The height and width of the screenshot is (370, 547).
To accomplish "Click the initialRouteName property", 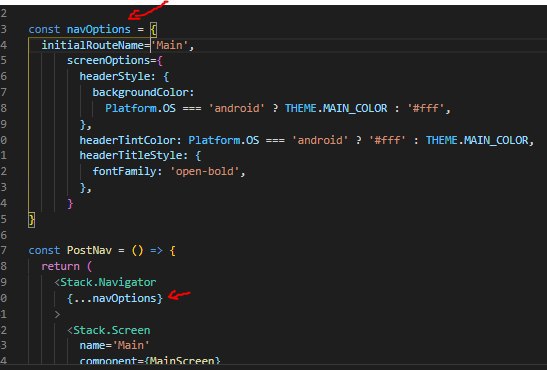I will pyautogui.click(x=92, y=45).
